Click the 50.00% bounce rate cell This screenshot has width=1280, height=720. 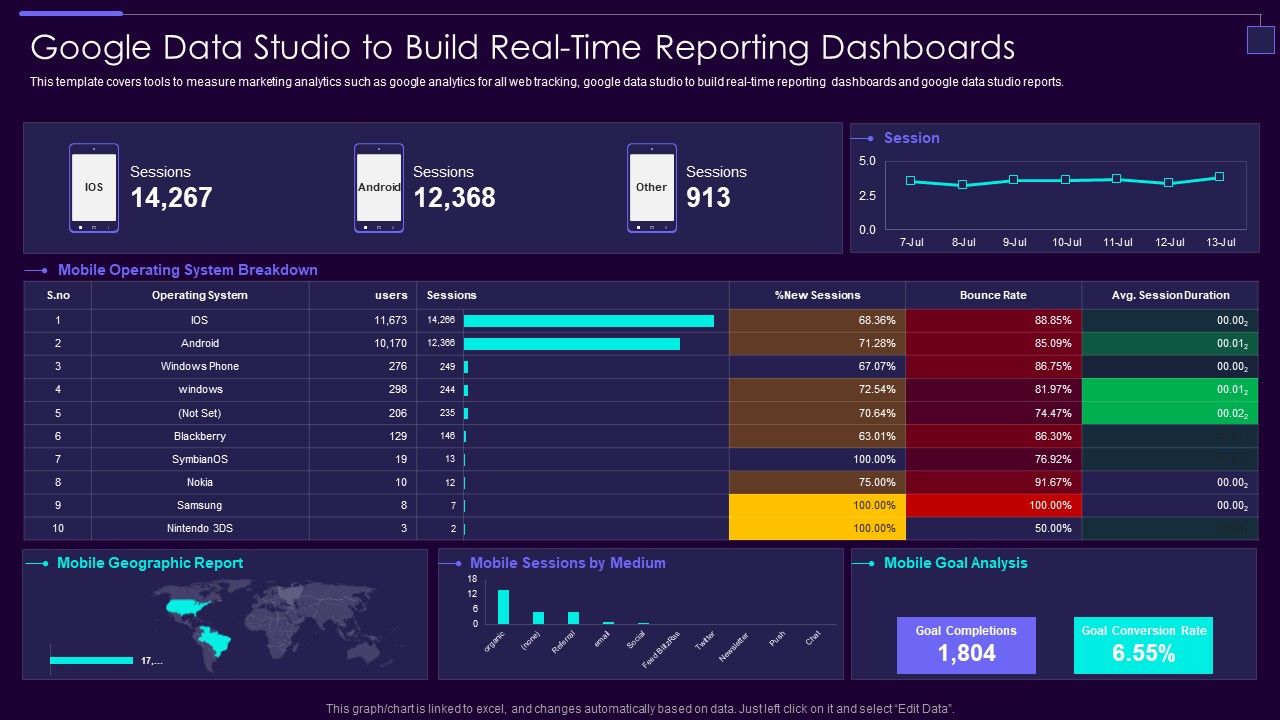993,528
